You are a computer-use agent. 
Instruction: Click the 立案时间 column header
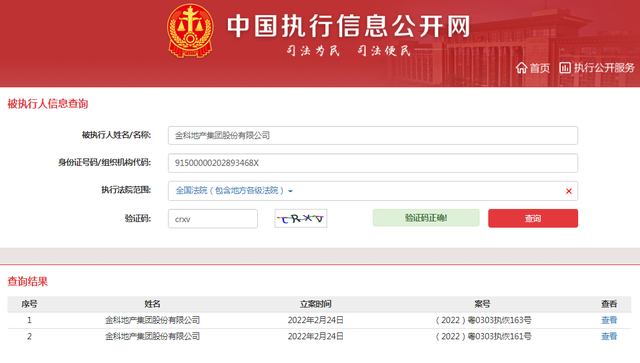click(316, 304)
